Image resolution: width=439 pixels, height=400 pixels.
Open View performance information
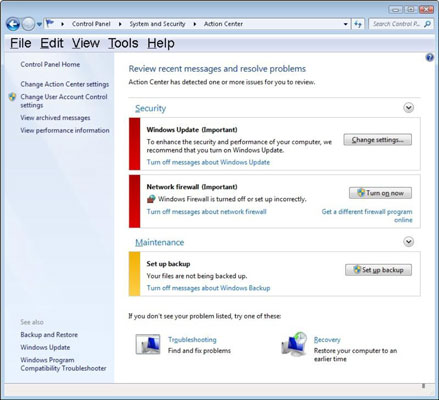pos(65,130)
